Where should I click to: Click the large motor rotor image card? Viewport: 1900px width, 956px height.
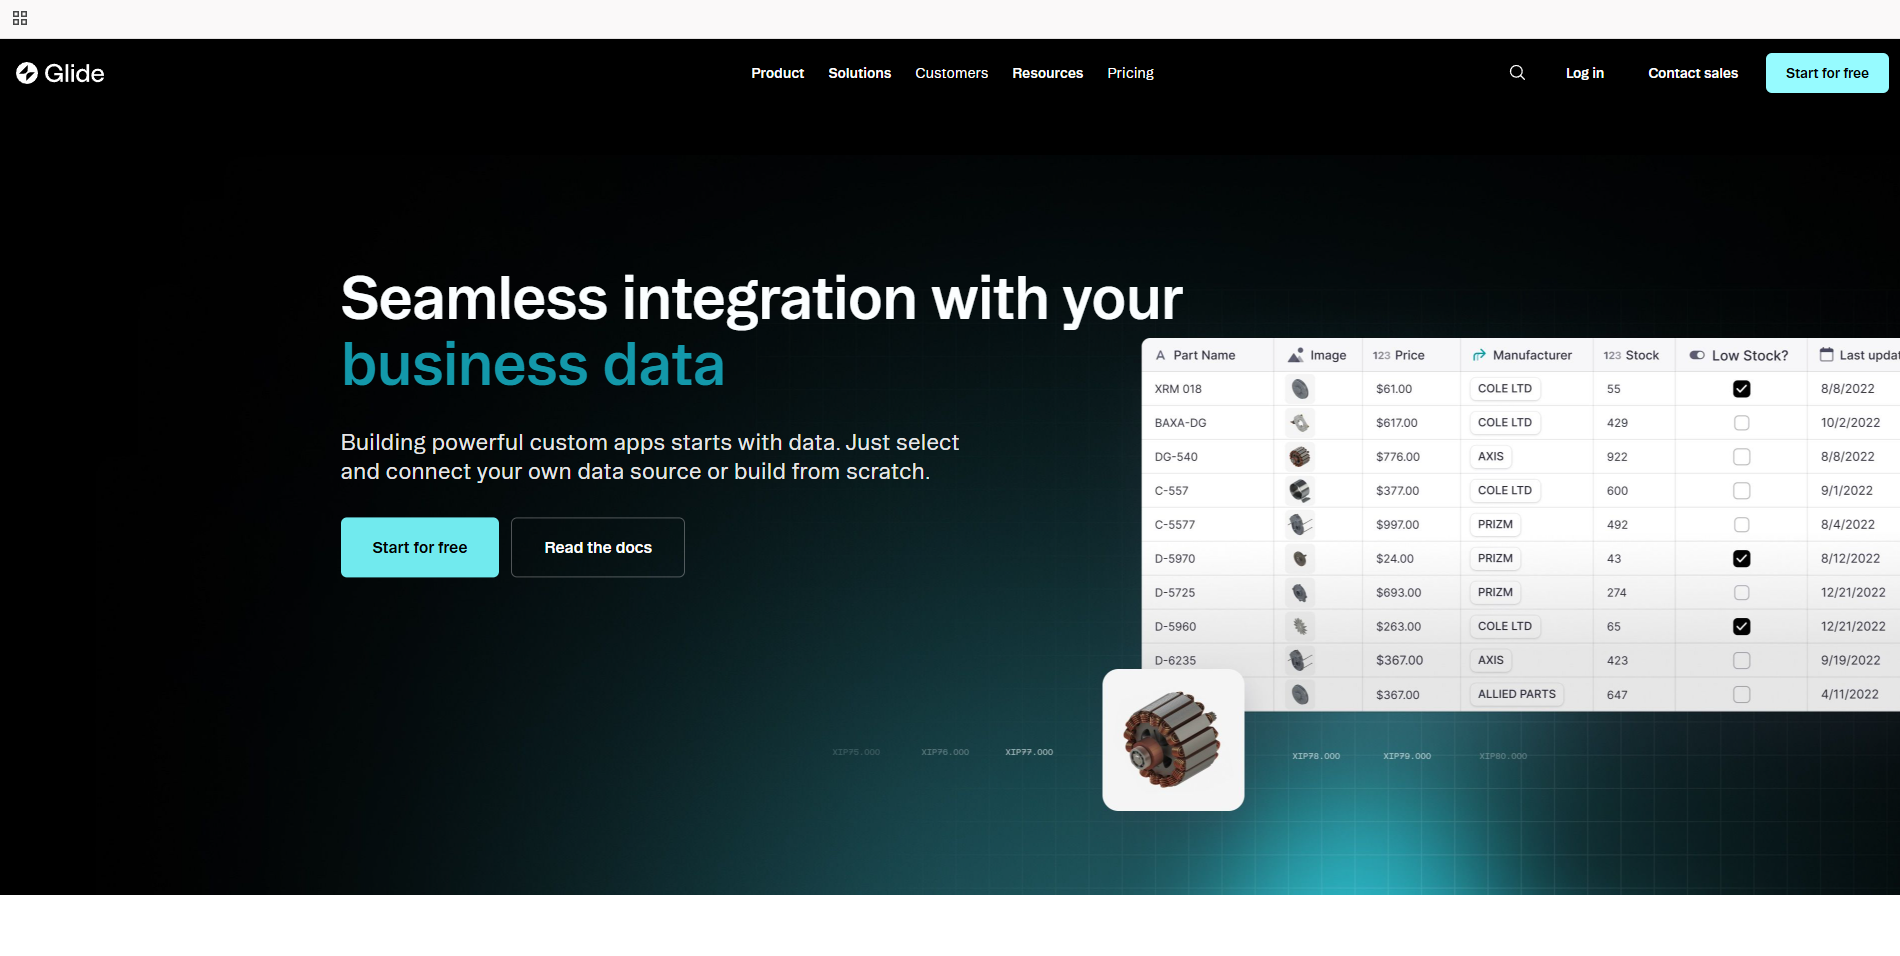tap(1173, 740)
